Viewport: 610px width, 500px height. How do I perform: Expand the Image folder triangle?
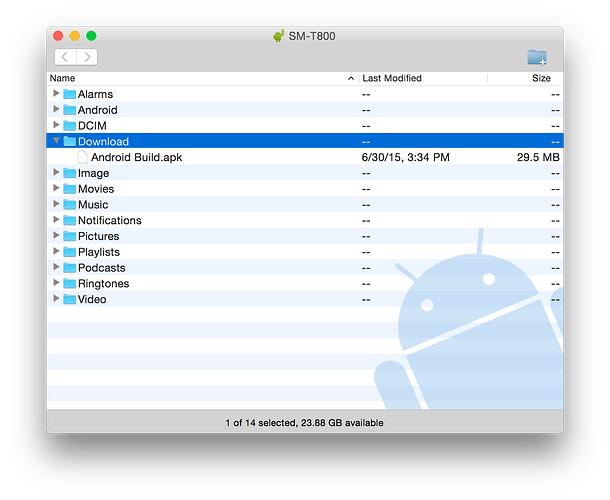tap(56, 172)
